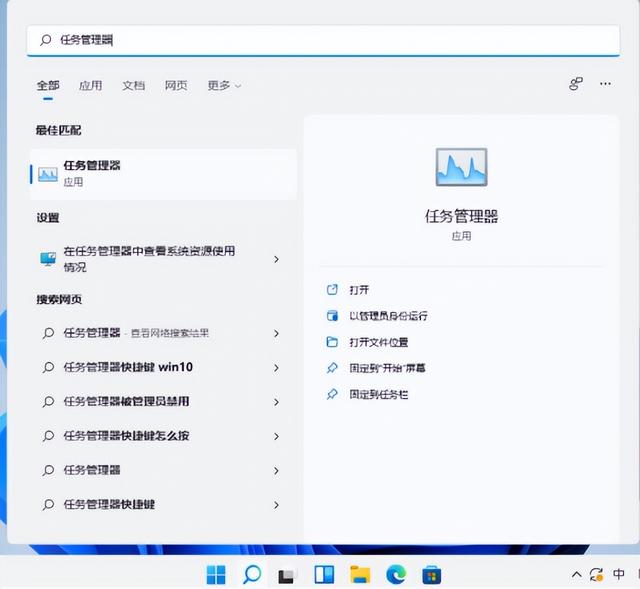
Task: Open Widgets from the taskbar
Action: pos(324,575)
